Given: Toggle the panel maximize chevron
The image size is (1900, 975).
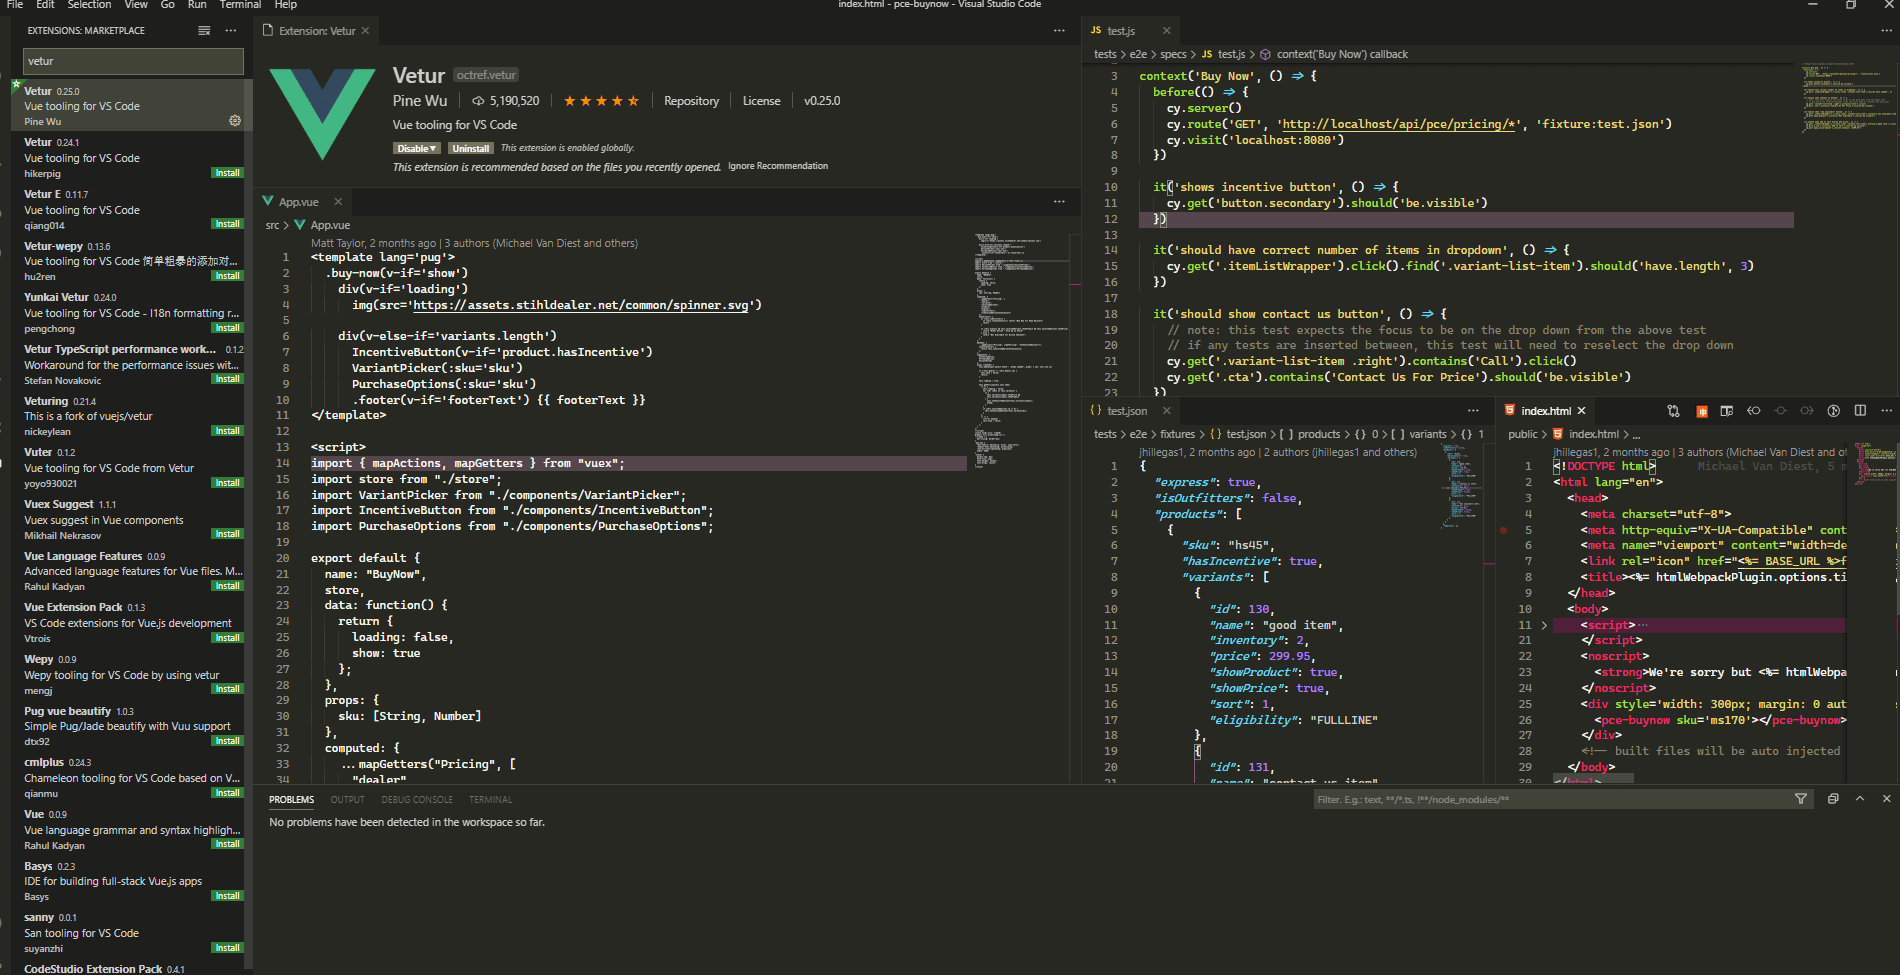Looking at the screenshot, I should coord(1860,798).
